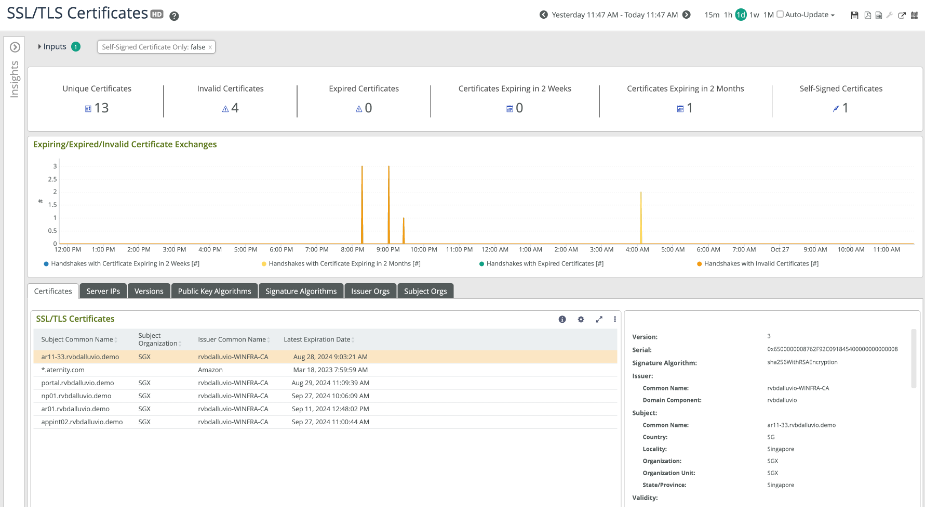This screenshot has width=926, height=508.
Task: Sort by Latest Expiration Date column
Action: click(318, 340)
